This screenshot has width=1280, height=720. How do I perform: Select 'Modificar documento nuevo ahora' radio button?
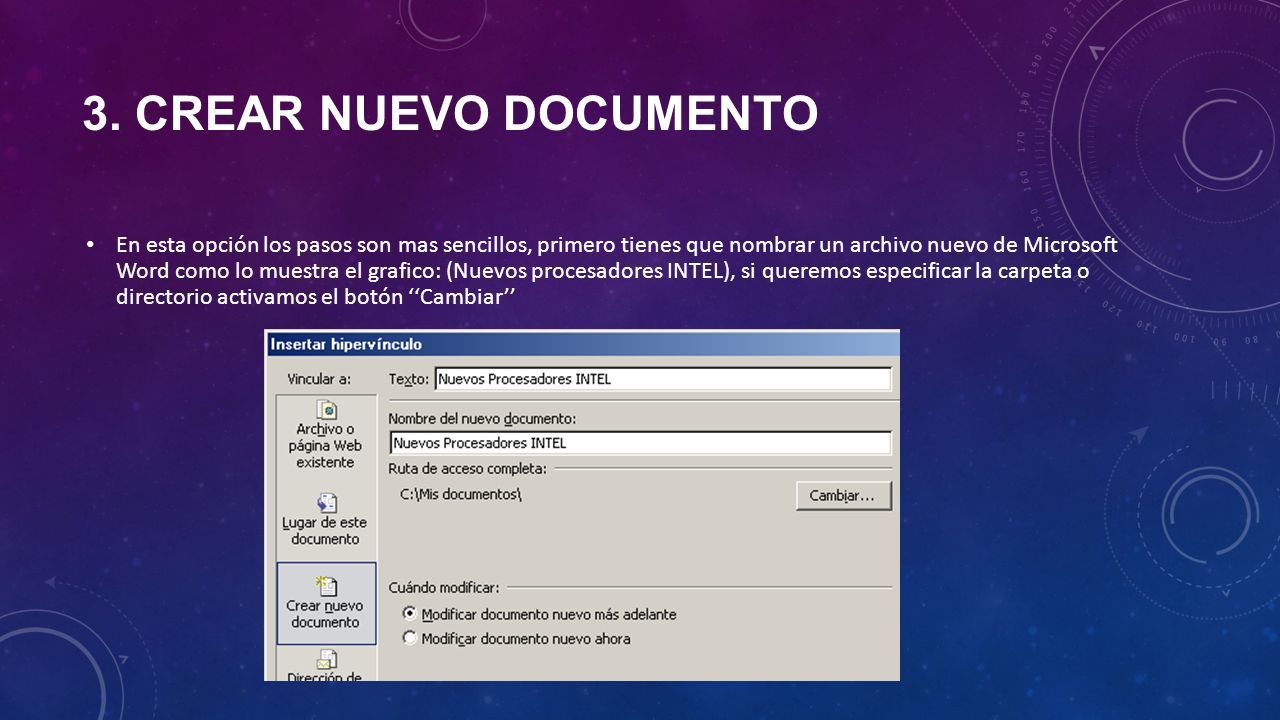pyautogui.click(x=409, y=637)
